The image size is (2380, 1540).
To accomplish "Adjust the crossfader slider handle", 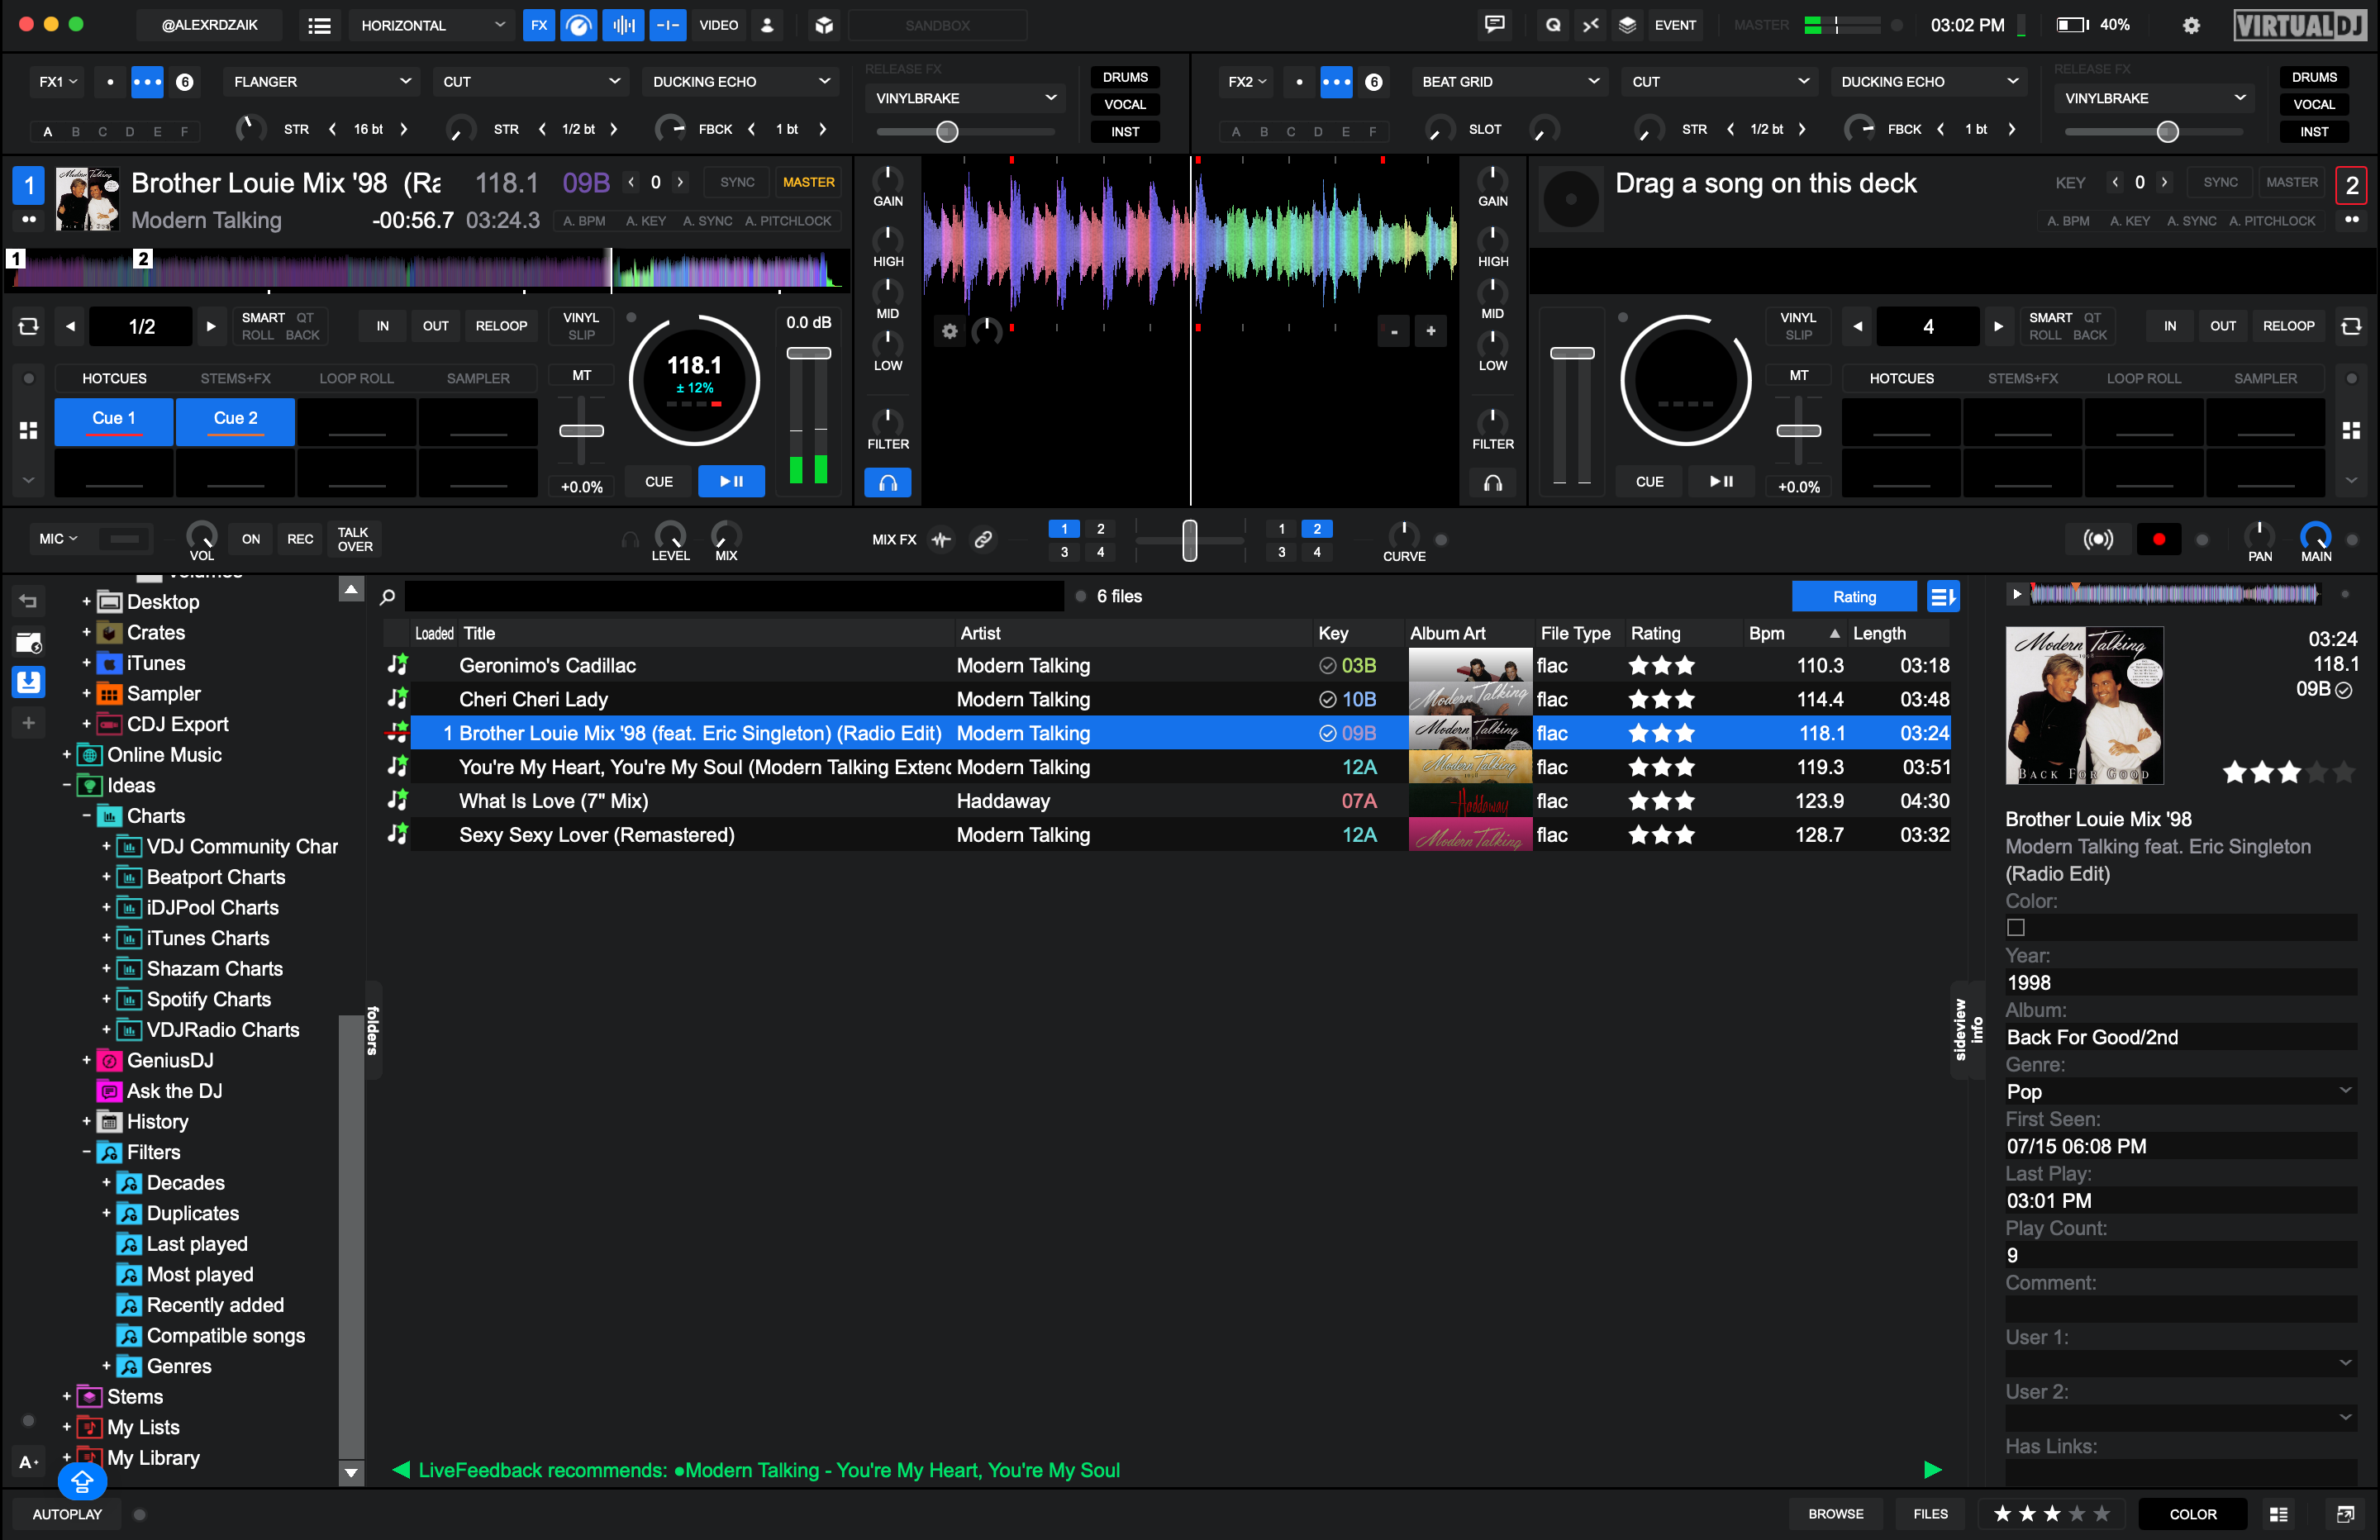I will (x=1189, y=540).
